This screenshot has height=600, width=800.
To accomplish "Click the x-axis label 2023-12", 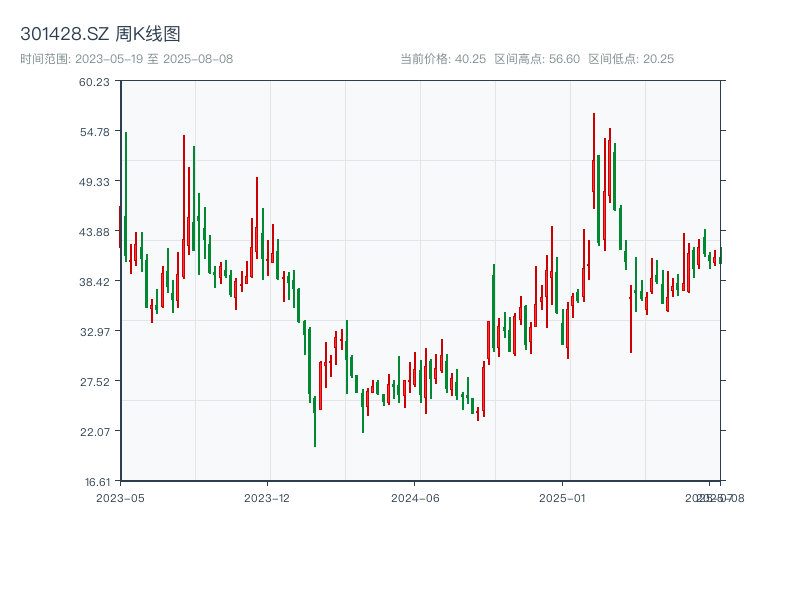I will [267, 498].
